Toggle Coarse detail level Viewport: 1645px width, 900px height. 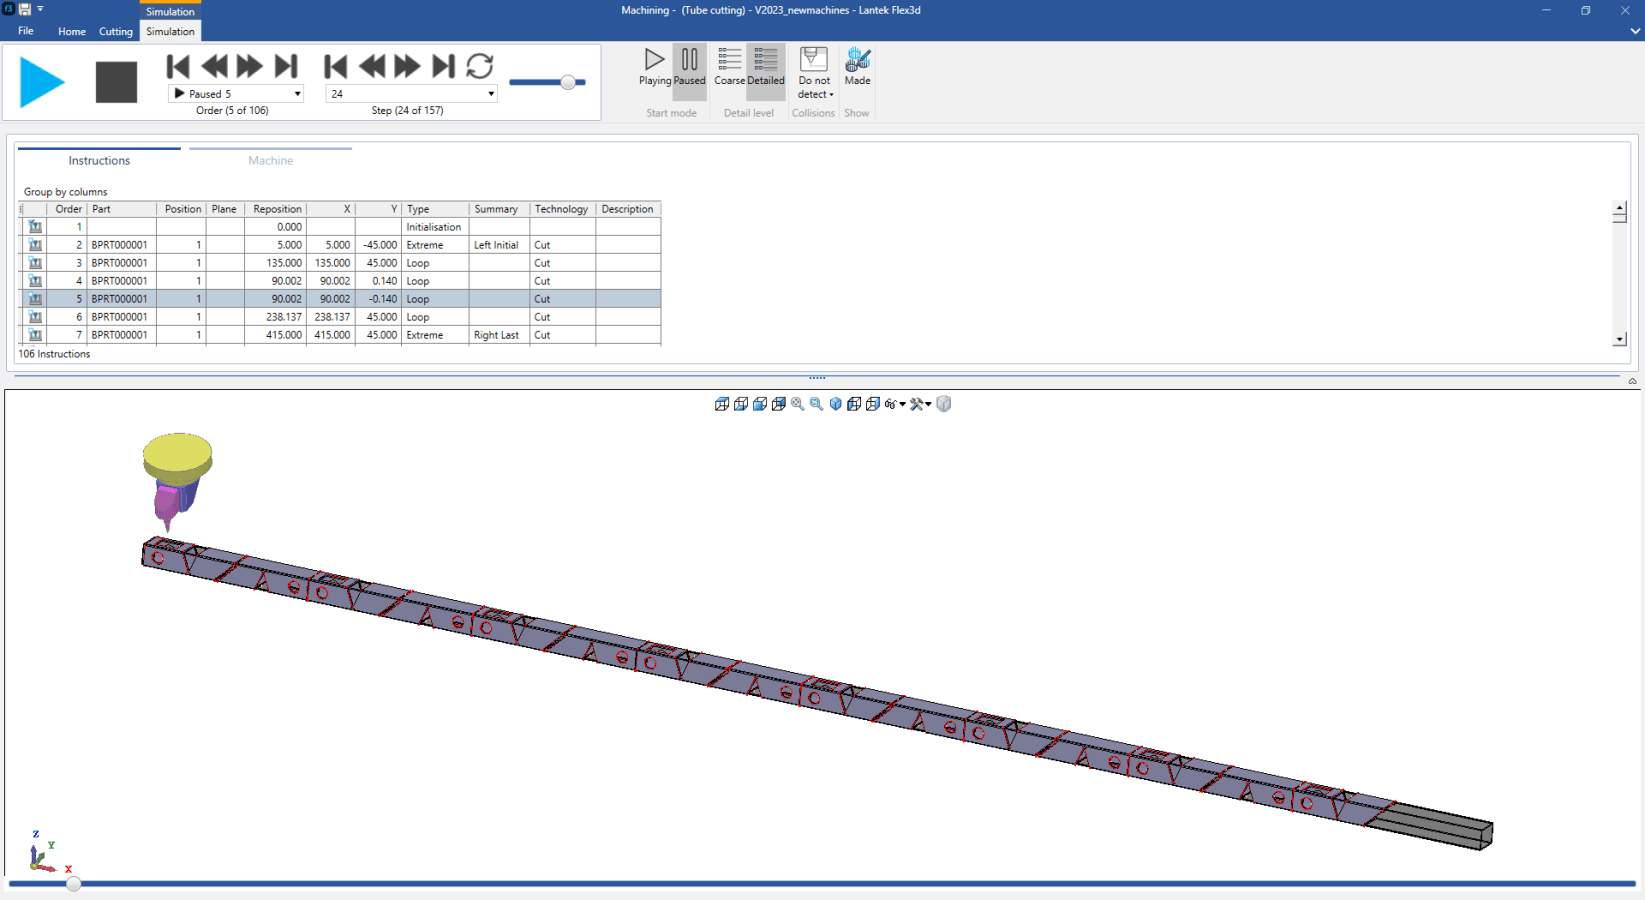(x=729, y=67)
